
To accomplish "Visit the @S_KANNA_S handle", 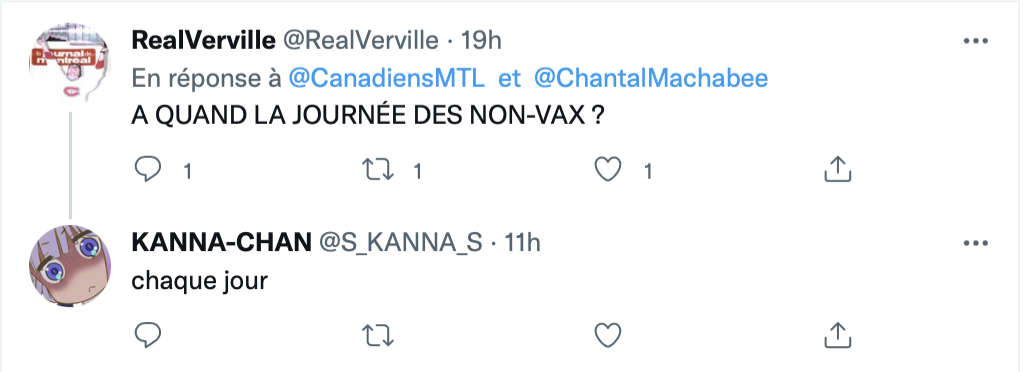I will pyautogui.click(x=400, y=243).
